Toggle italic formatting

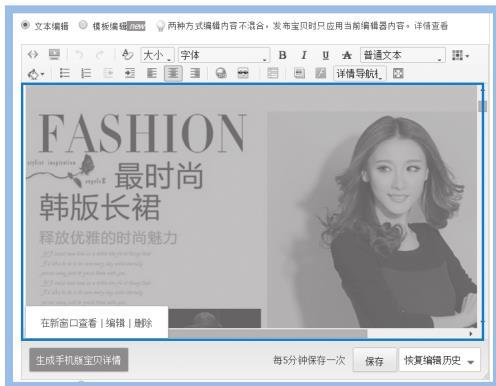pyautogui.click(x=304, y=55)
